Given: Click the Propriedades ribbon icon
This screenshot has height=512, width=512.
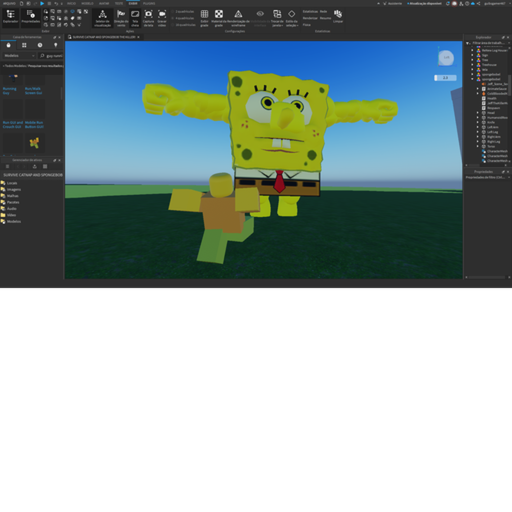Looking at the screenshot, I should tap(31, 17).
